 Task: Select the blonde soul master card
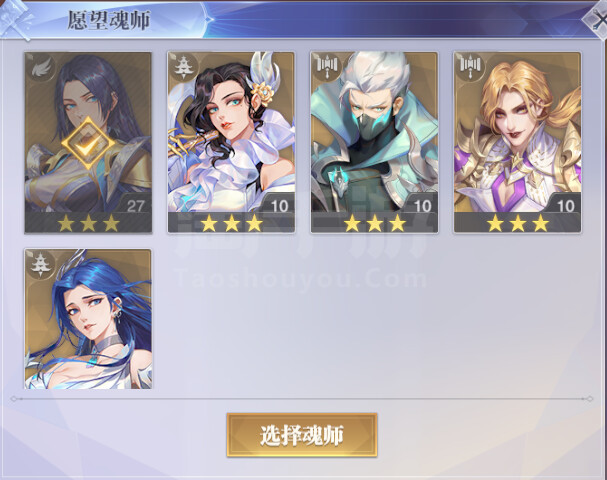(x=518, y=142)
